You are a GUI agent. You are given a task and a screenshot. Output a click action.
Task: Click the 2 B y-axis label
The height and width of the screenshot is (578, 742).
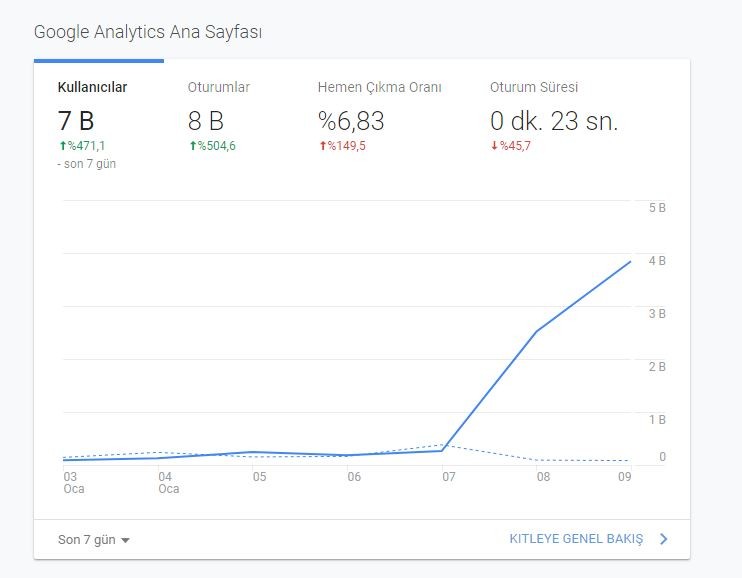pos(657,367)
